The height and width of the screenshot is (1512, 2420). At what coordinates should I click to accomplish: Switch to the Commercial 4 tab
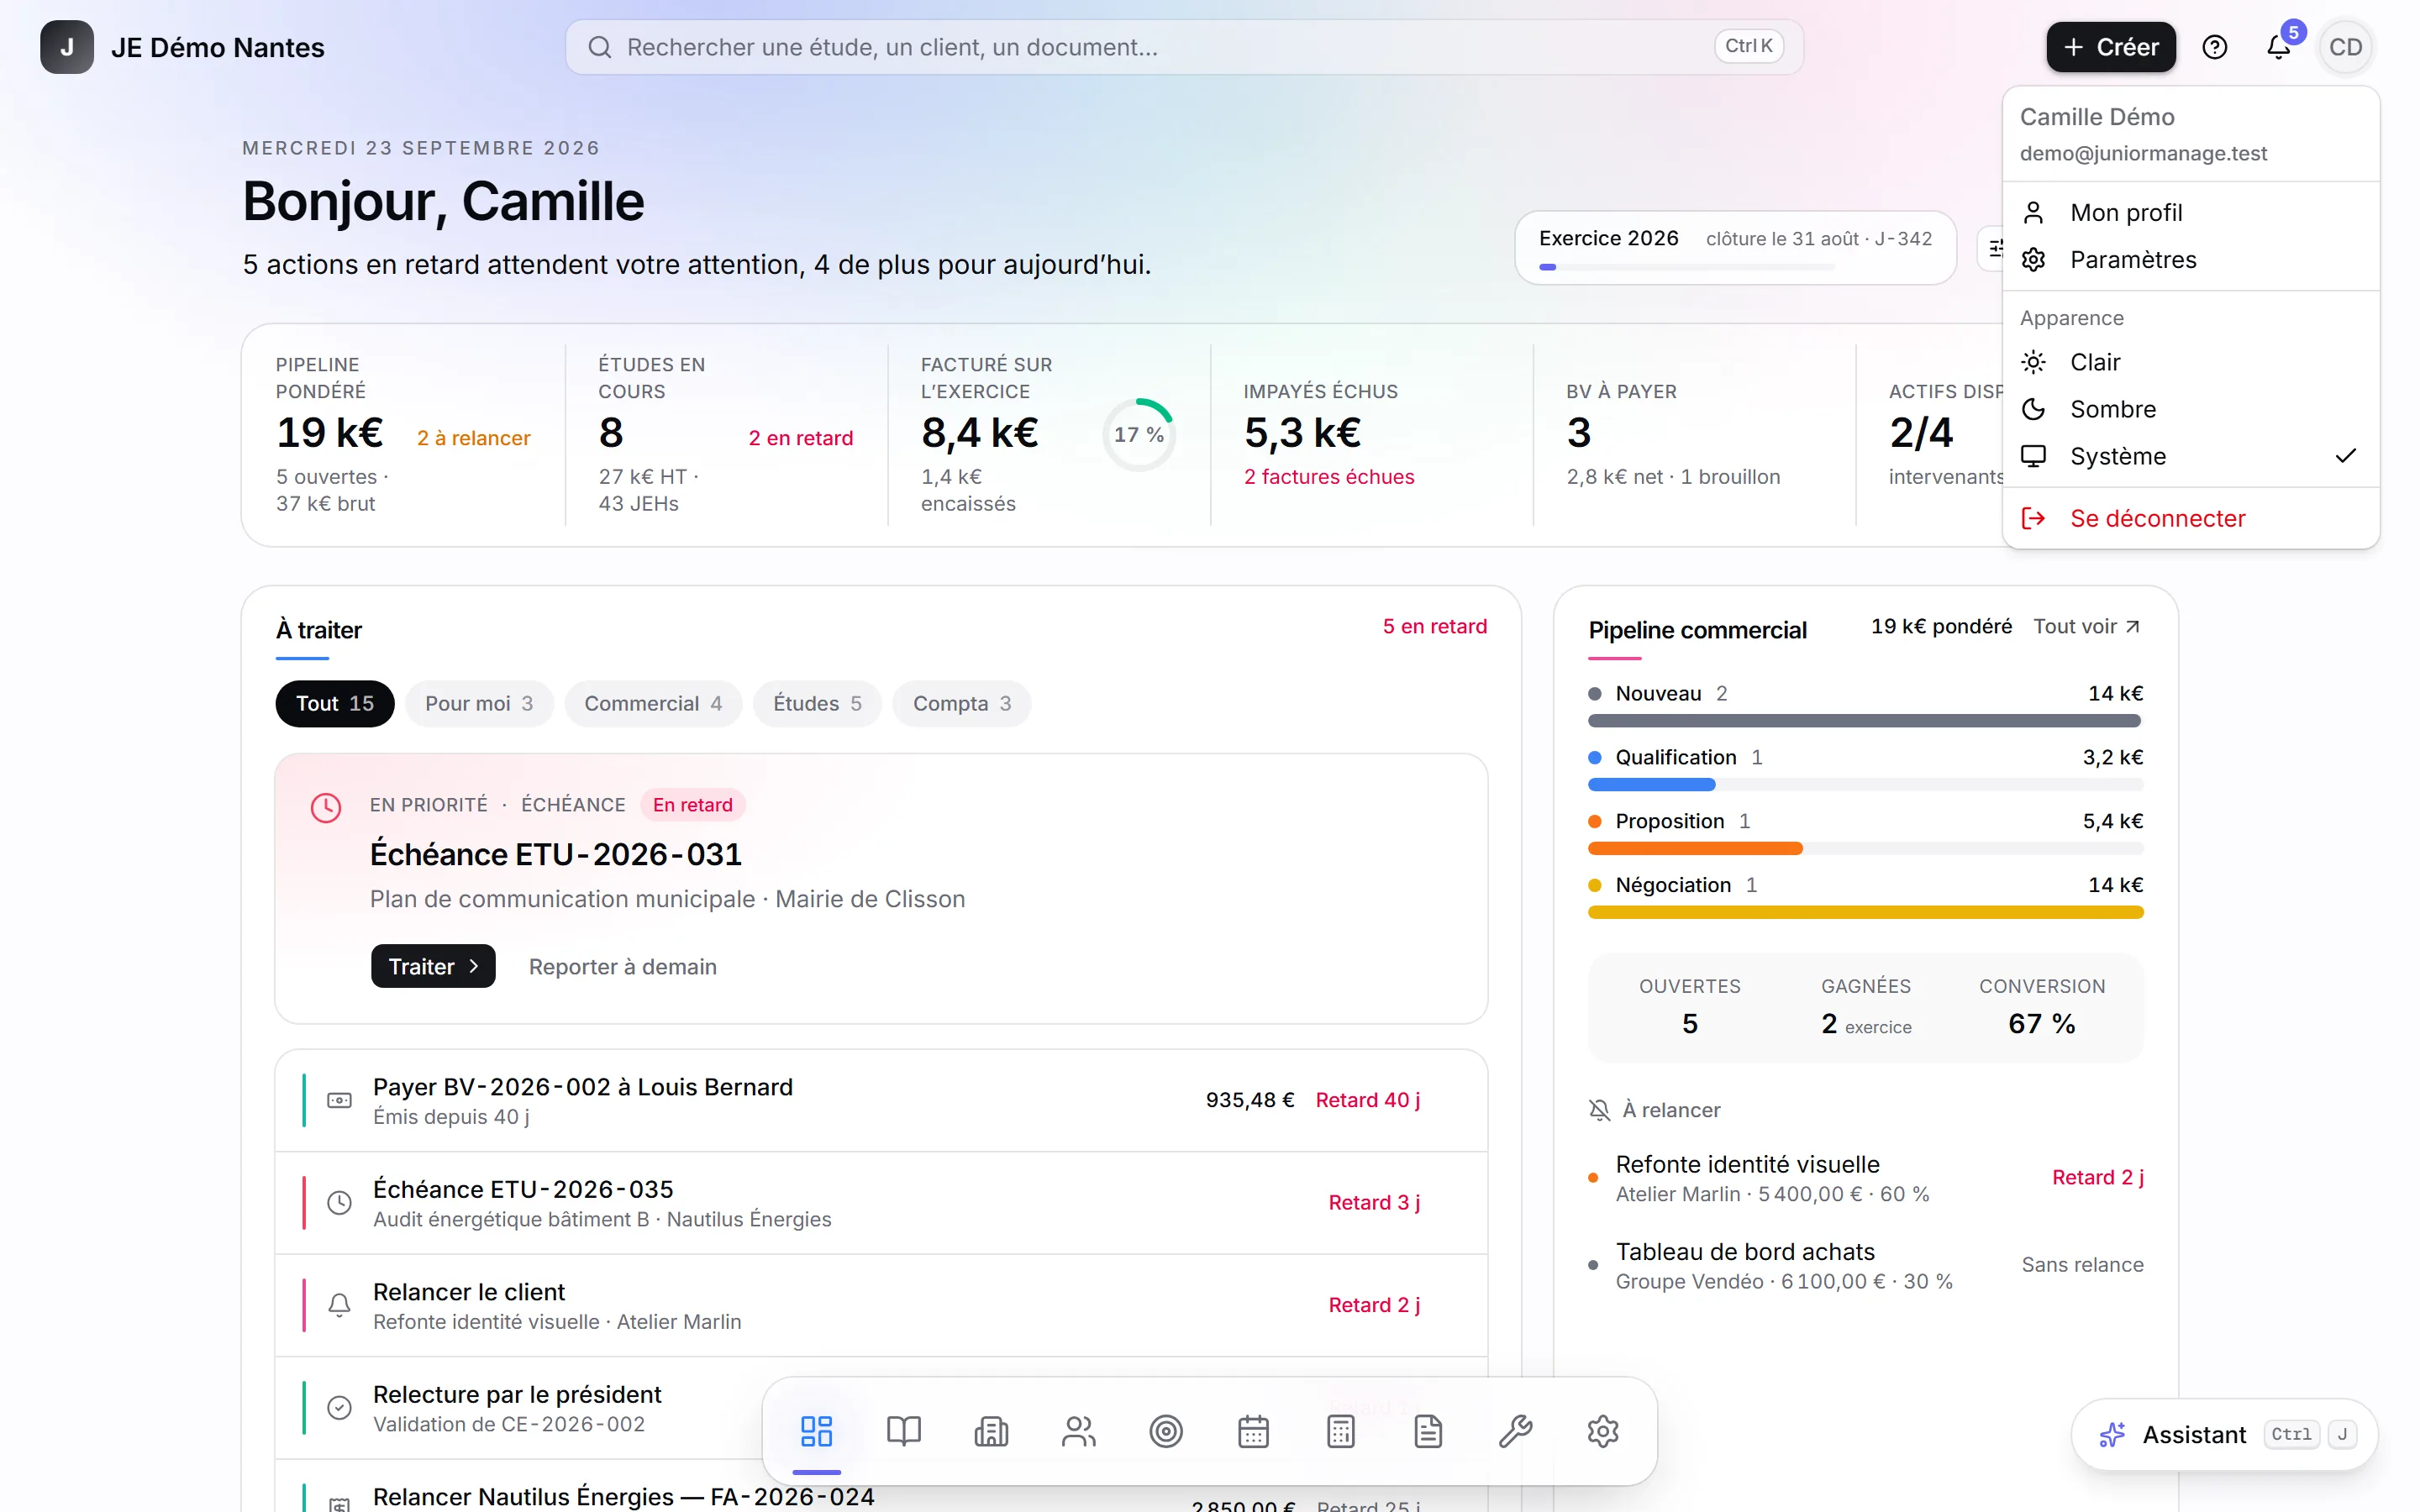click(653, 703)
